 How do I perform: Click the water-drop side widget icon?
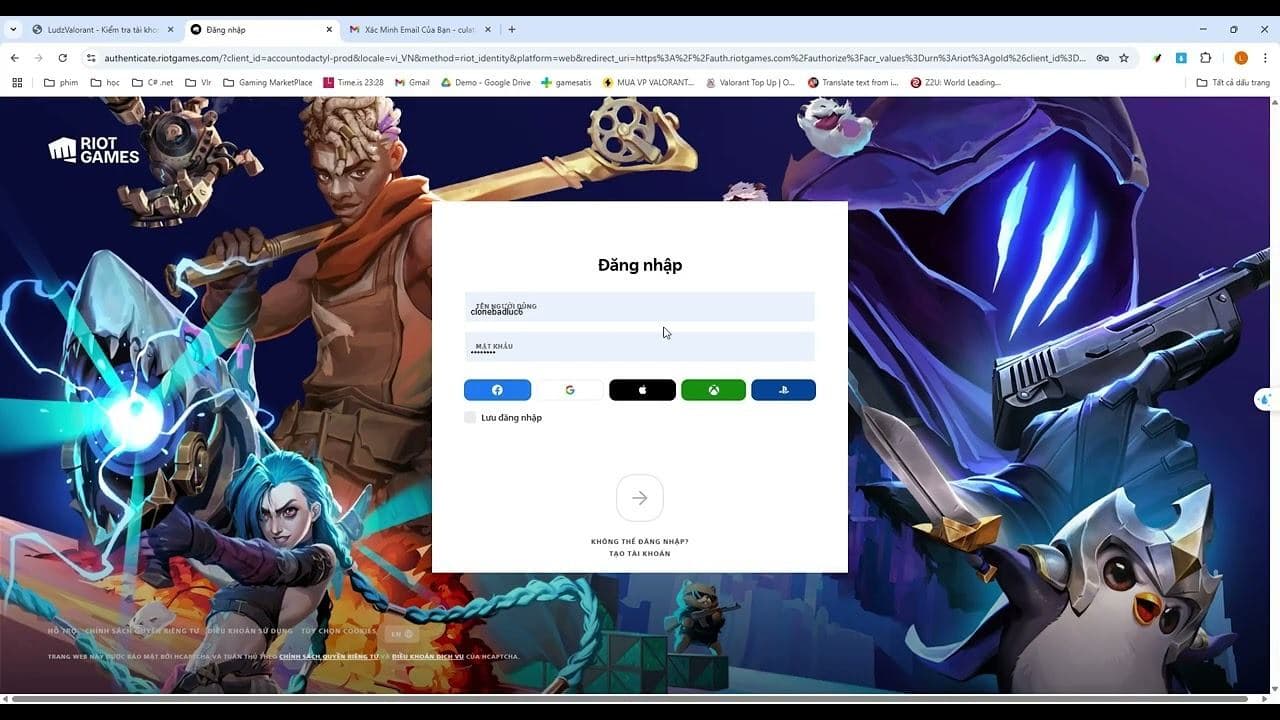pos(1266,399)
